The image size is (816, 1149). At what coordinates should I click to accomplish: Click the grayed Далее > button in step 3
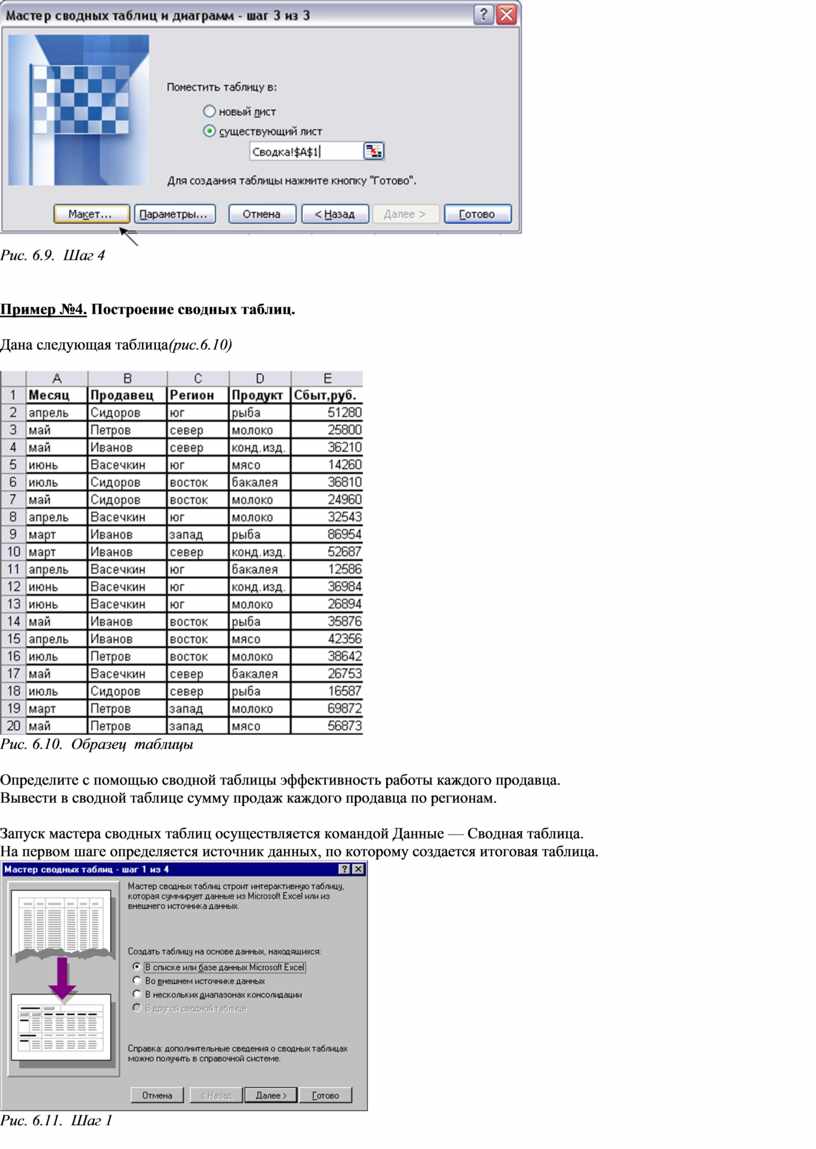[x=405, y=214]
